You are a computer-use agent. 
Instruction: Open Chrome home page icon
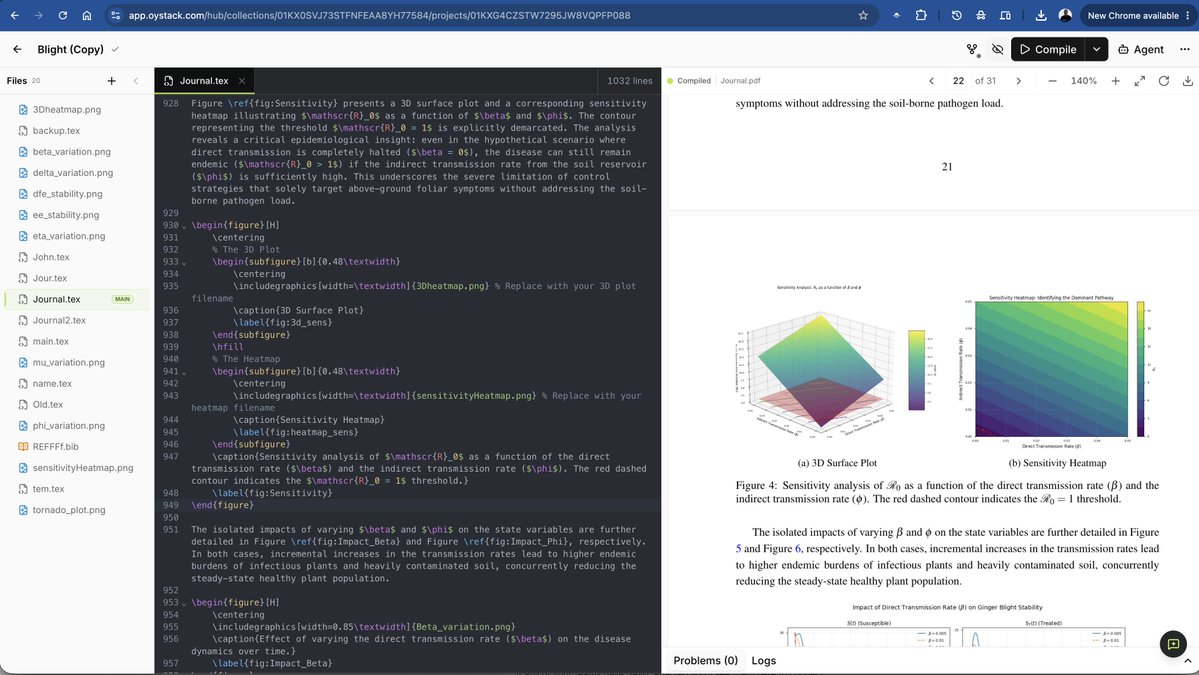(86, 15)
